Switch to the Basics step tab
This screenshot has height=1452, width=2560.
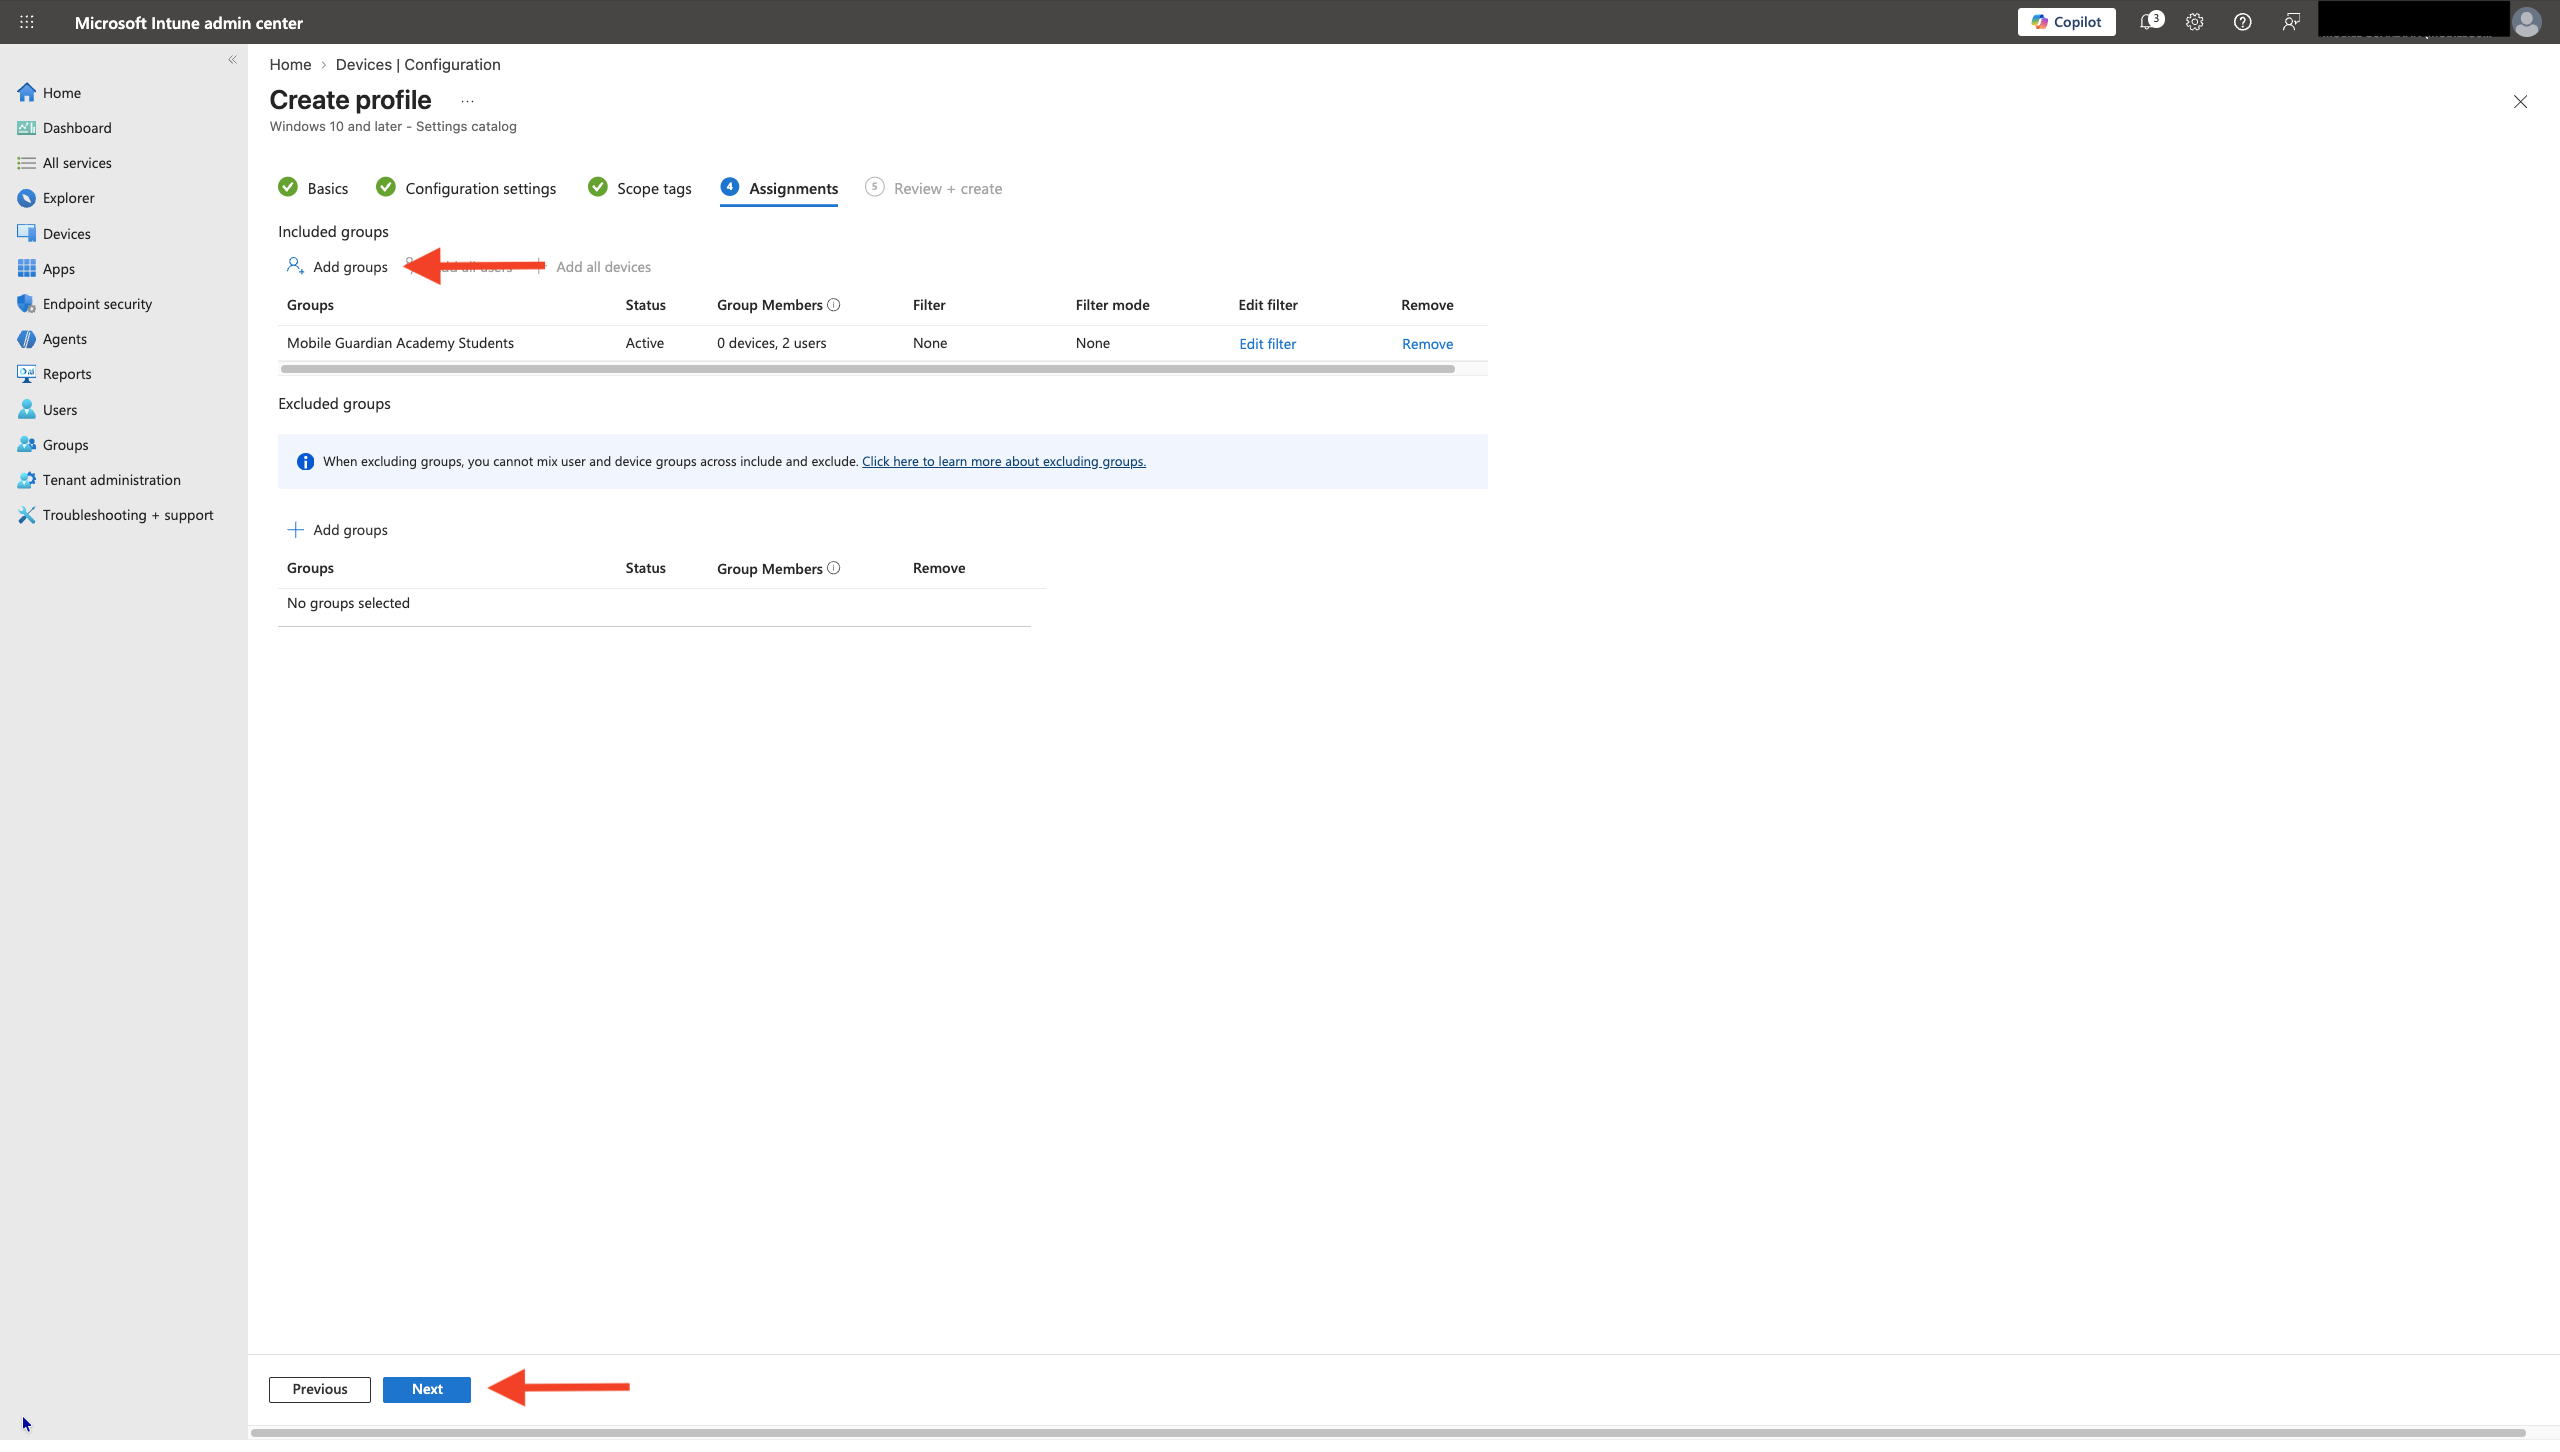point(314,188)
